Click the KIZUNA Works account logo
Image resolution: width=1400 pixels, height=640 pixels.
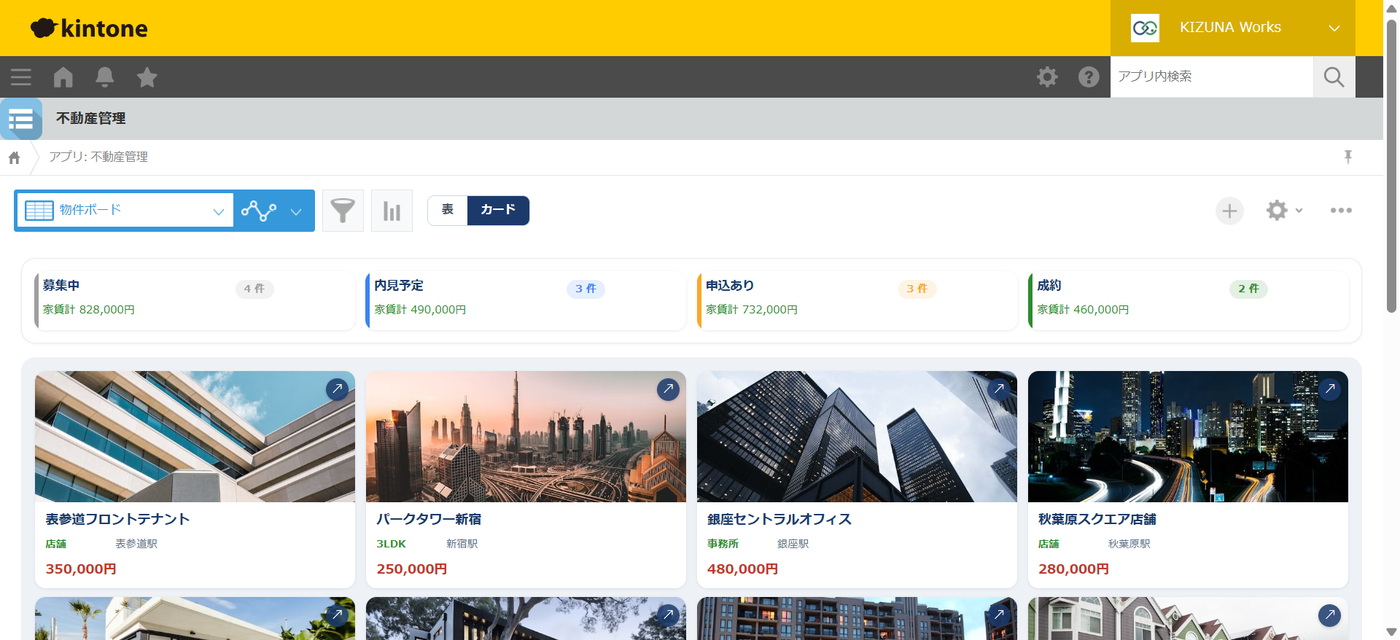coord(1145,28)
